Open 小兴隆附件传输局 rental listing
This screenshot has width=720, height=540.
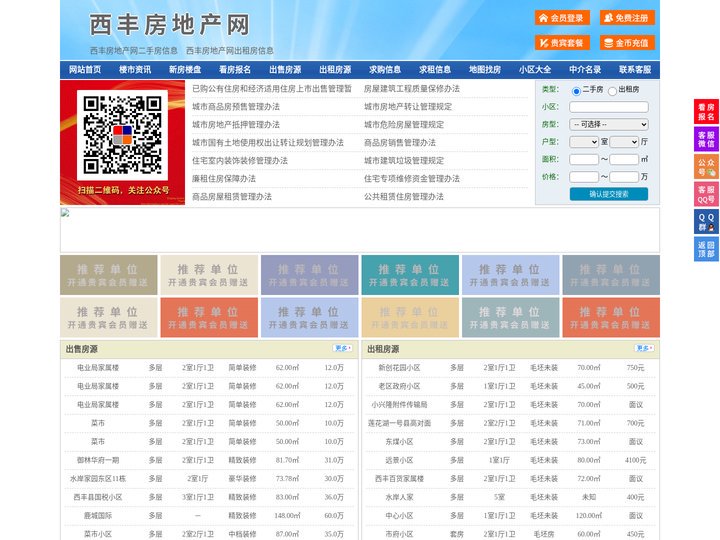[x=399, y=405]
